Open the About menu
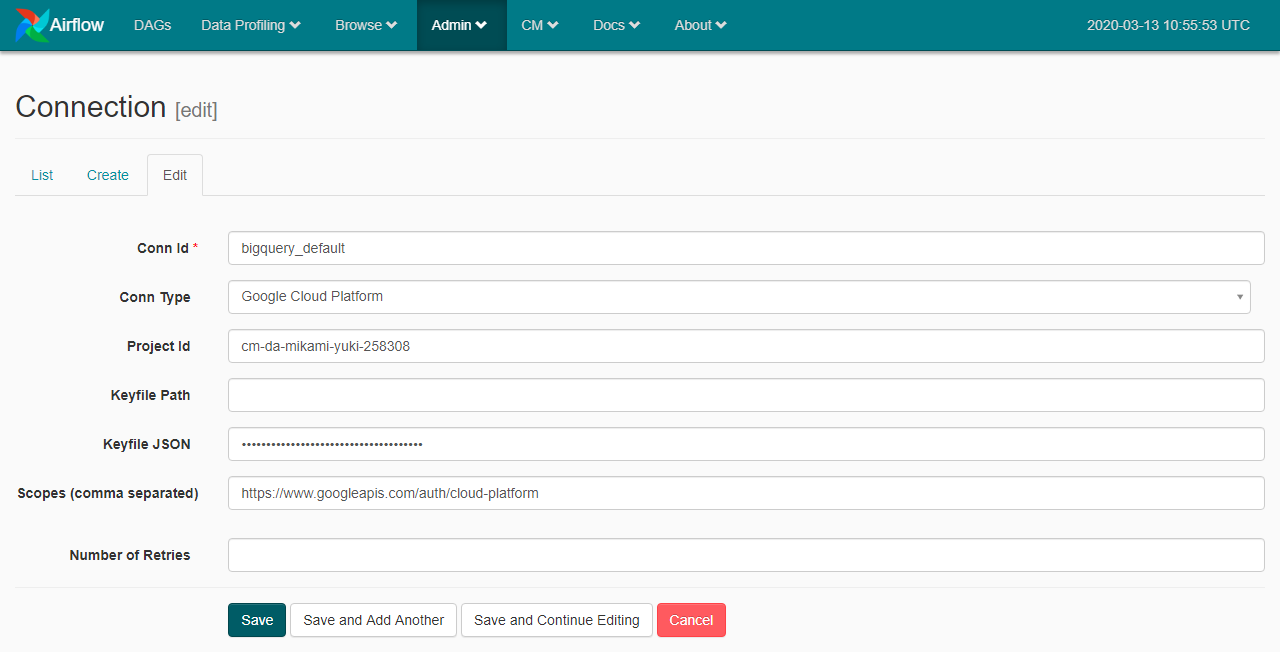Viewport: 1280px width, 652px height. [x=700, y=25]
